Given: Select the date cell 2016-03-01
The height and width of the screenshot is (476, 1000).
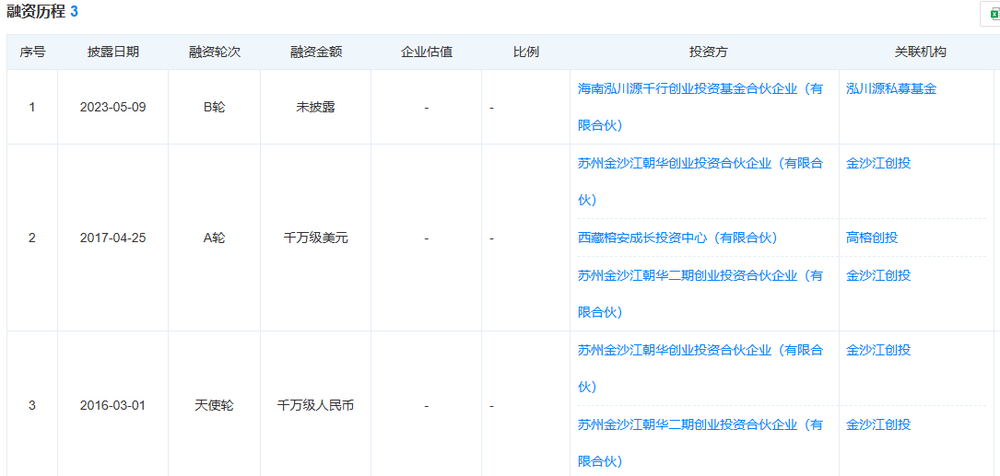Looking at the screenshot, I should tap(113, 405).
